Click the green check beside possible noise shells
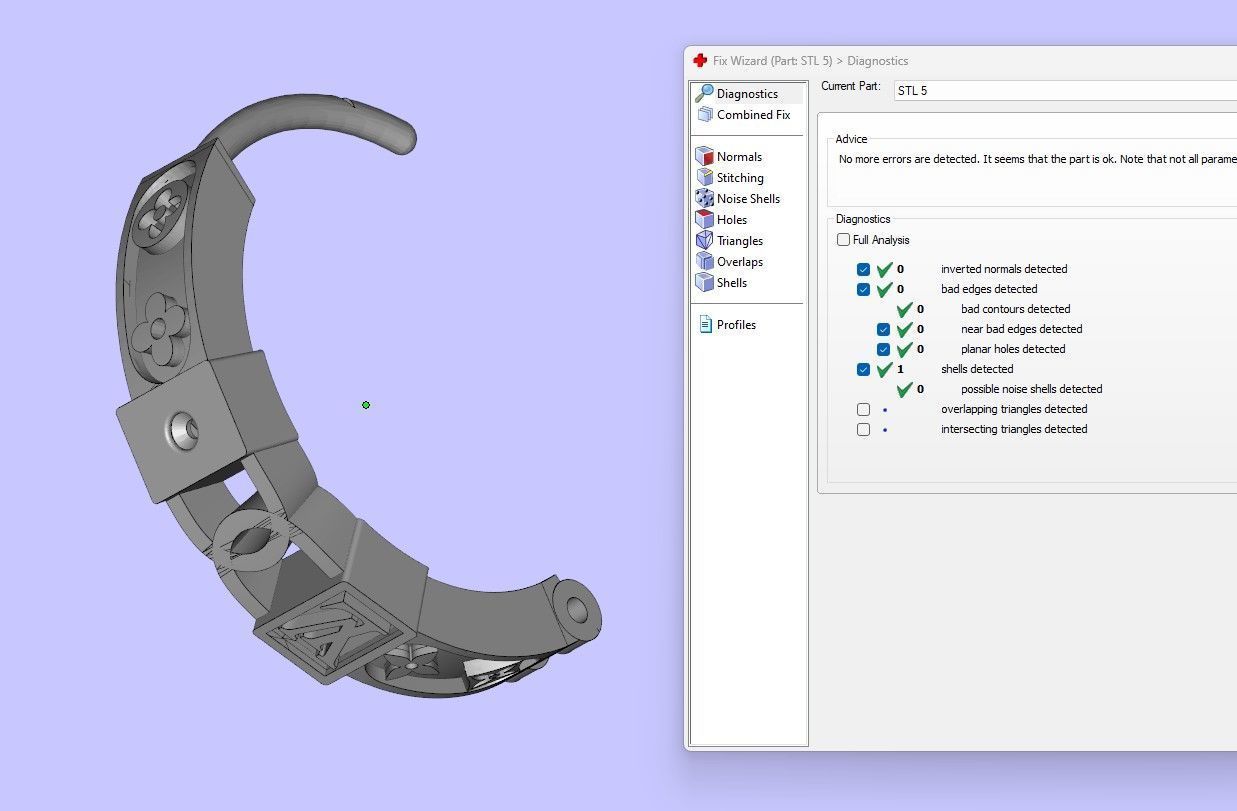This screenshot has height=811, width=1237. click(x=904, y=389)
